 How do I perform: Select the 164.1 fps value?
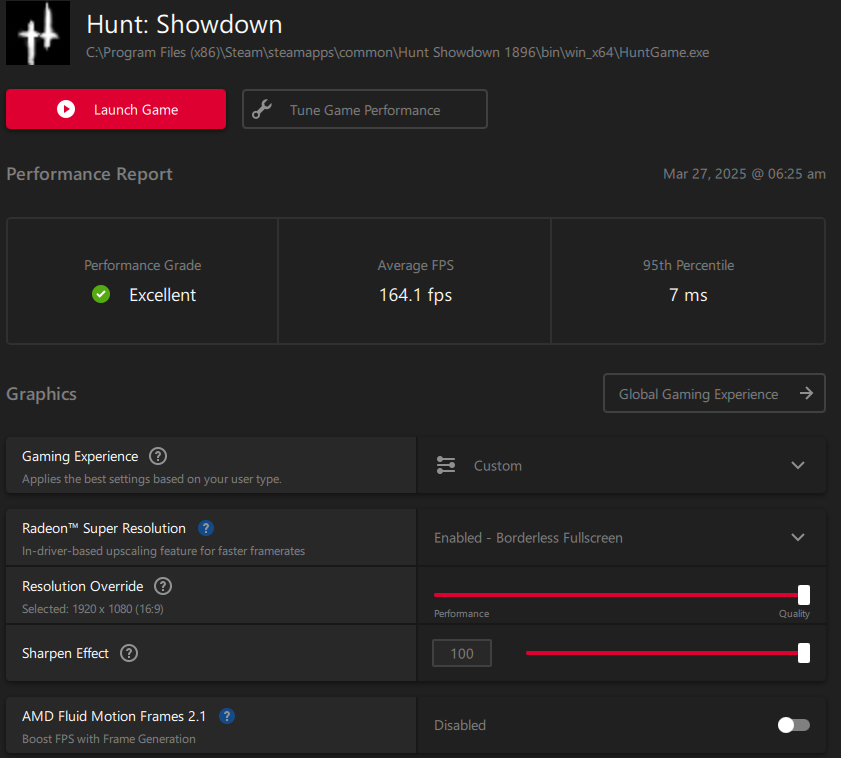[x=415, y=295]
